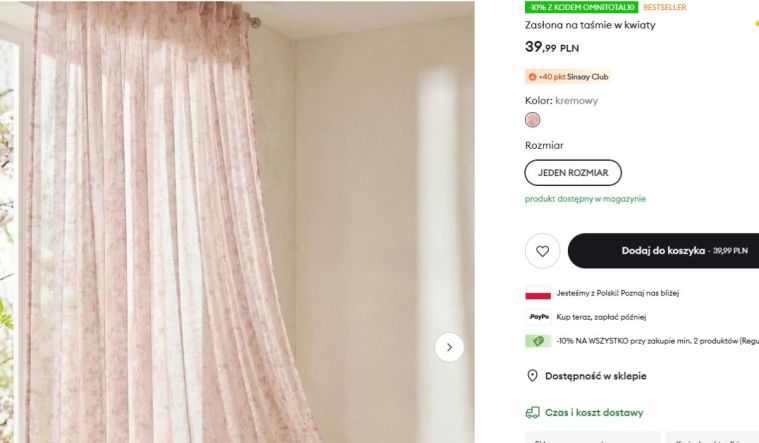Click the +40 pkt Sinsay Club badge
This screenshot has height=443, width=759.
point(568,77)
